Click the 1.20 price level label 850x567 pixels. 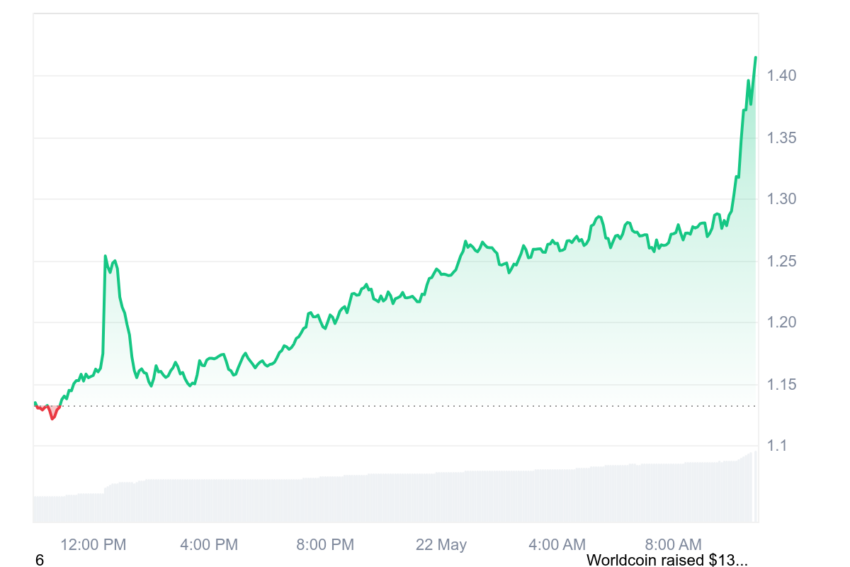[781, 323]
